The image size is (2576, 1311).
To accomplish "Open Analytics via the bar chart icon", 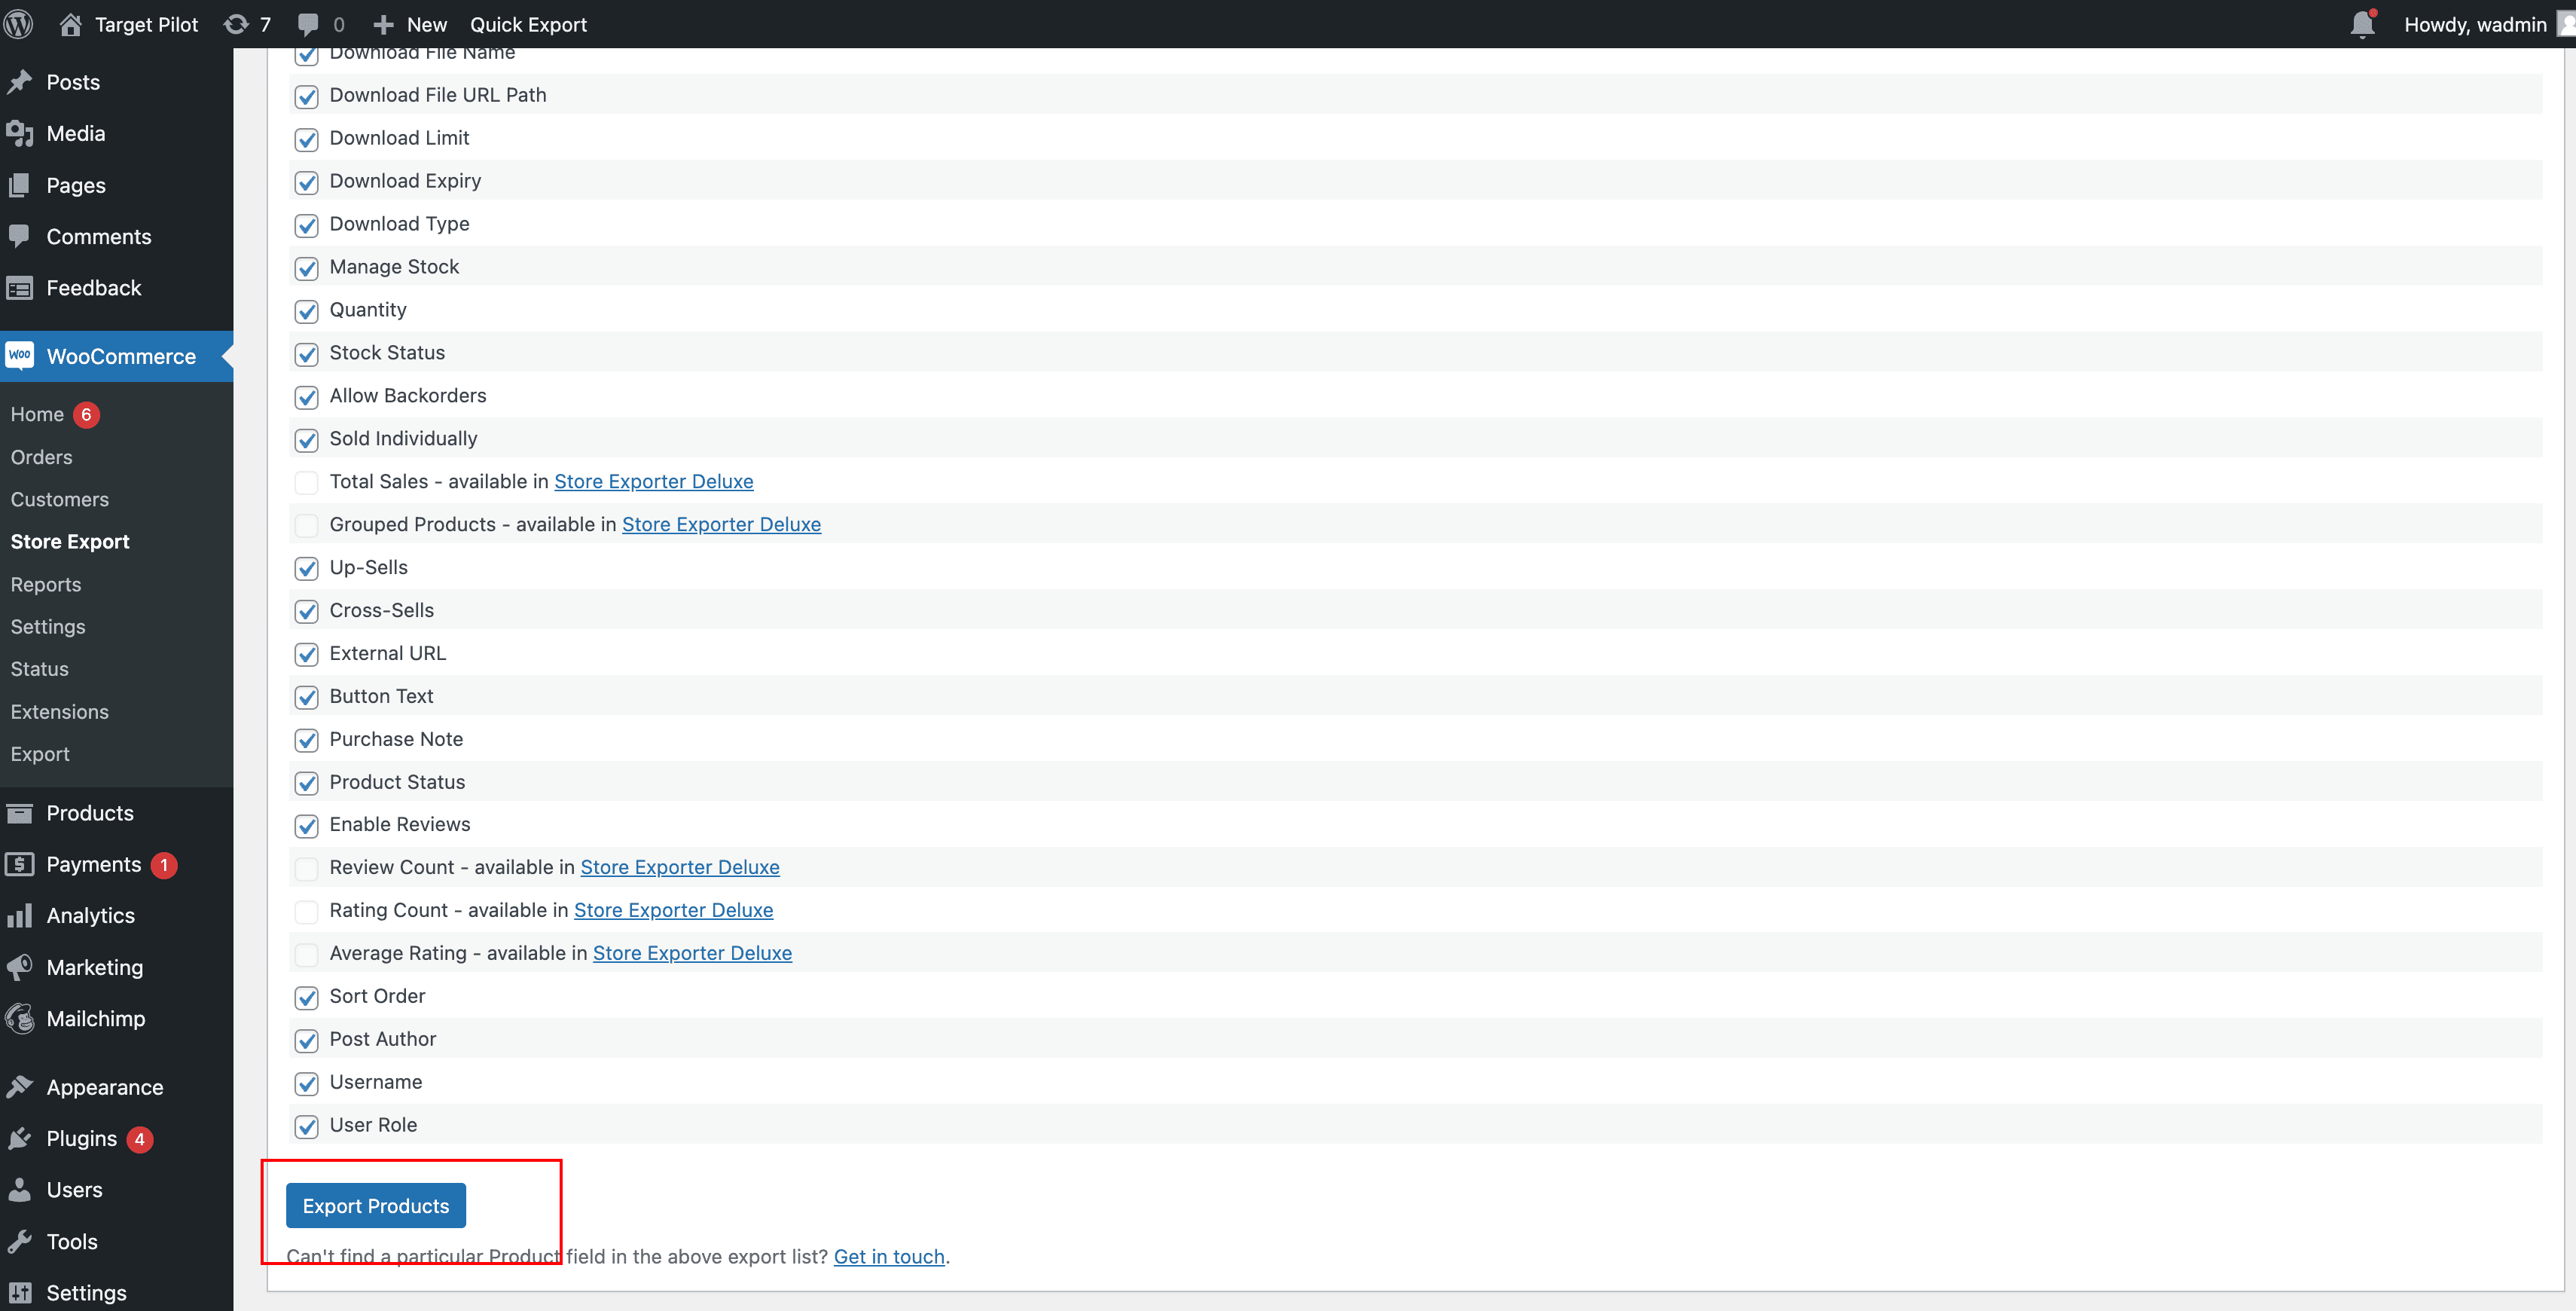I will point(20,915).
